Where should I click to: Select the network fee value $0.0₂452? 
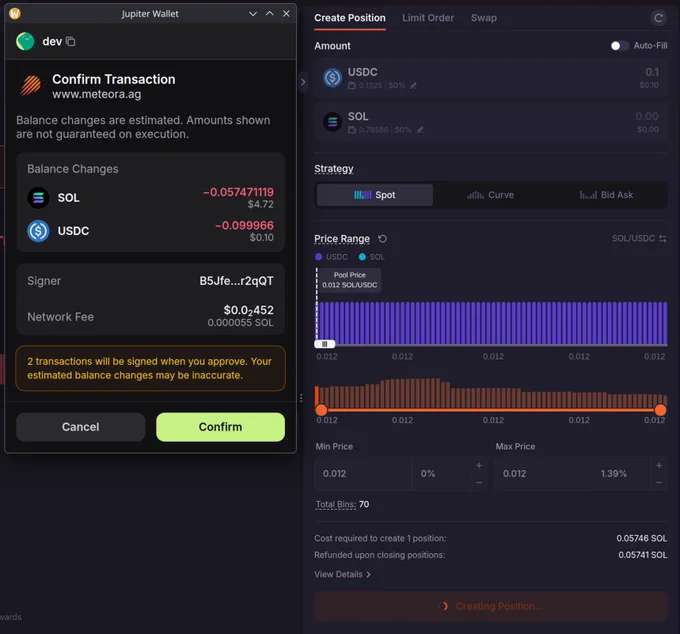pyautogui.click(x=248, y=310)
